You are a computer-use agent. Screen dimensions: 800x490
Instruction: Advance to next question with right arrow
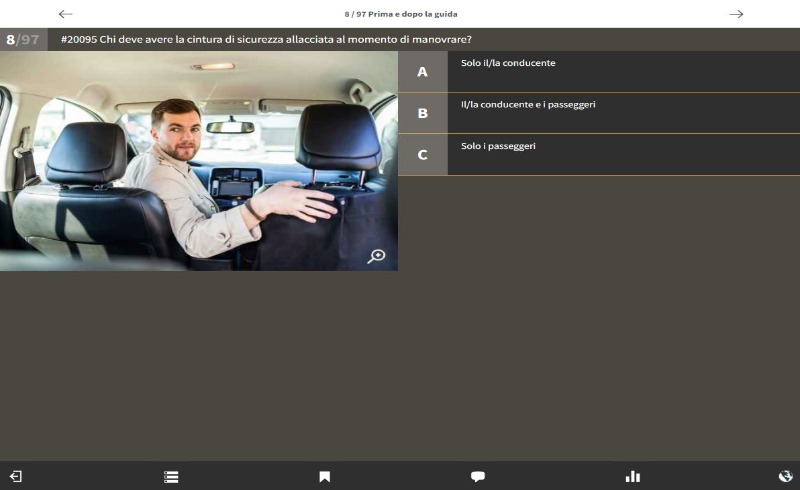pos(736,14)
